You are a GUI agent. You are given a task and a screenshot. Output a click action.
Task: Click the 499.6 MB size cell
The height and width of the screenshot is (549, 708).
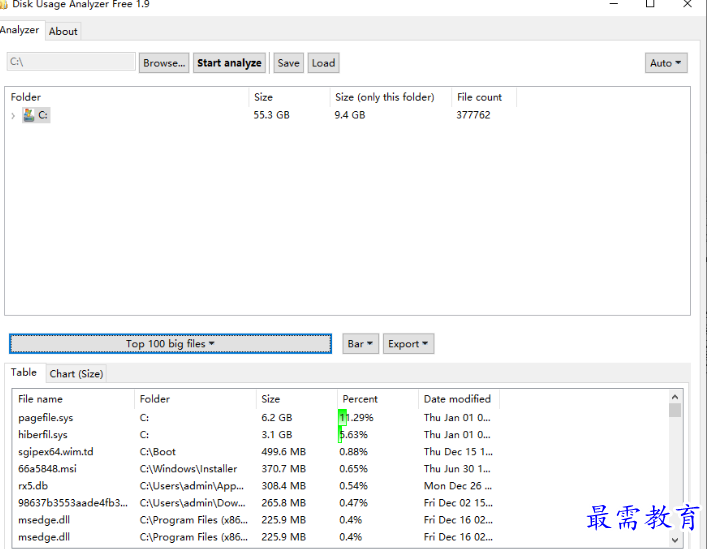(284, 452)
